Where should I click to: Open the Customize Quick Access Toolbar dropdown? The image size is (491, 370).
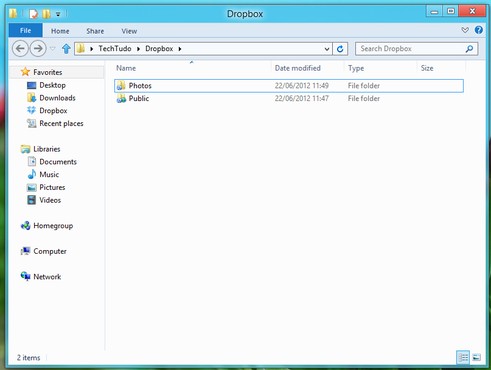pos(58,14)
